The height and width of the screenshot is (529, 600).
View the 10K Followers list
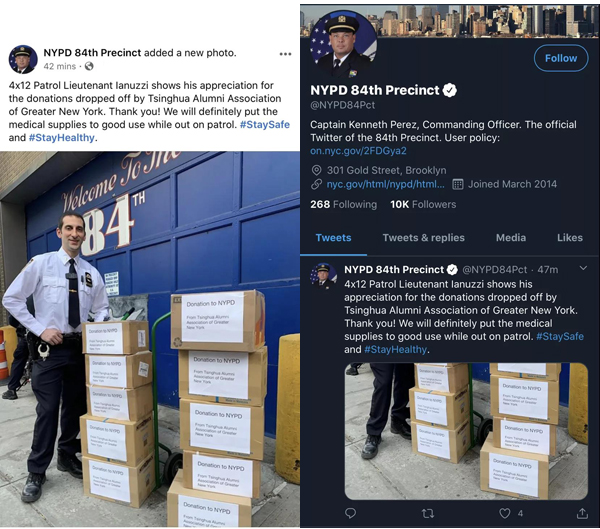(x=423, y=204)
